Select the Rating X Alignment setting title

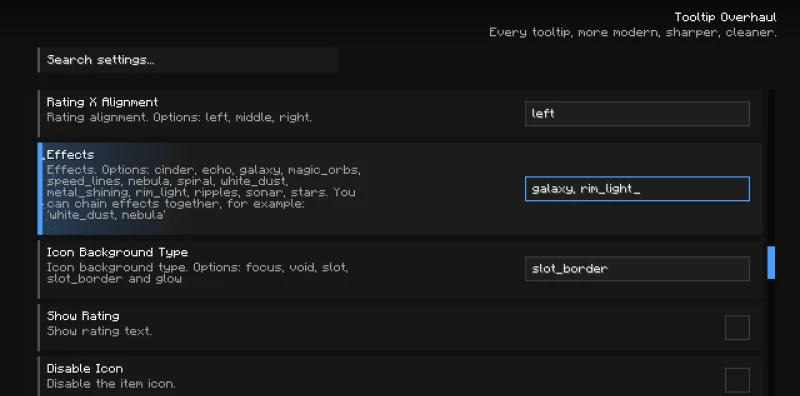tap(103, 102)
